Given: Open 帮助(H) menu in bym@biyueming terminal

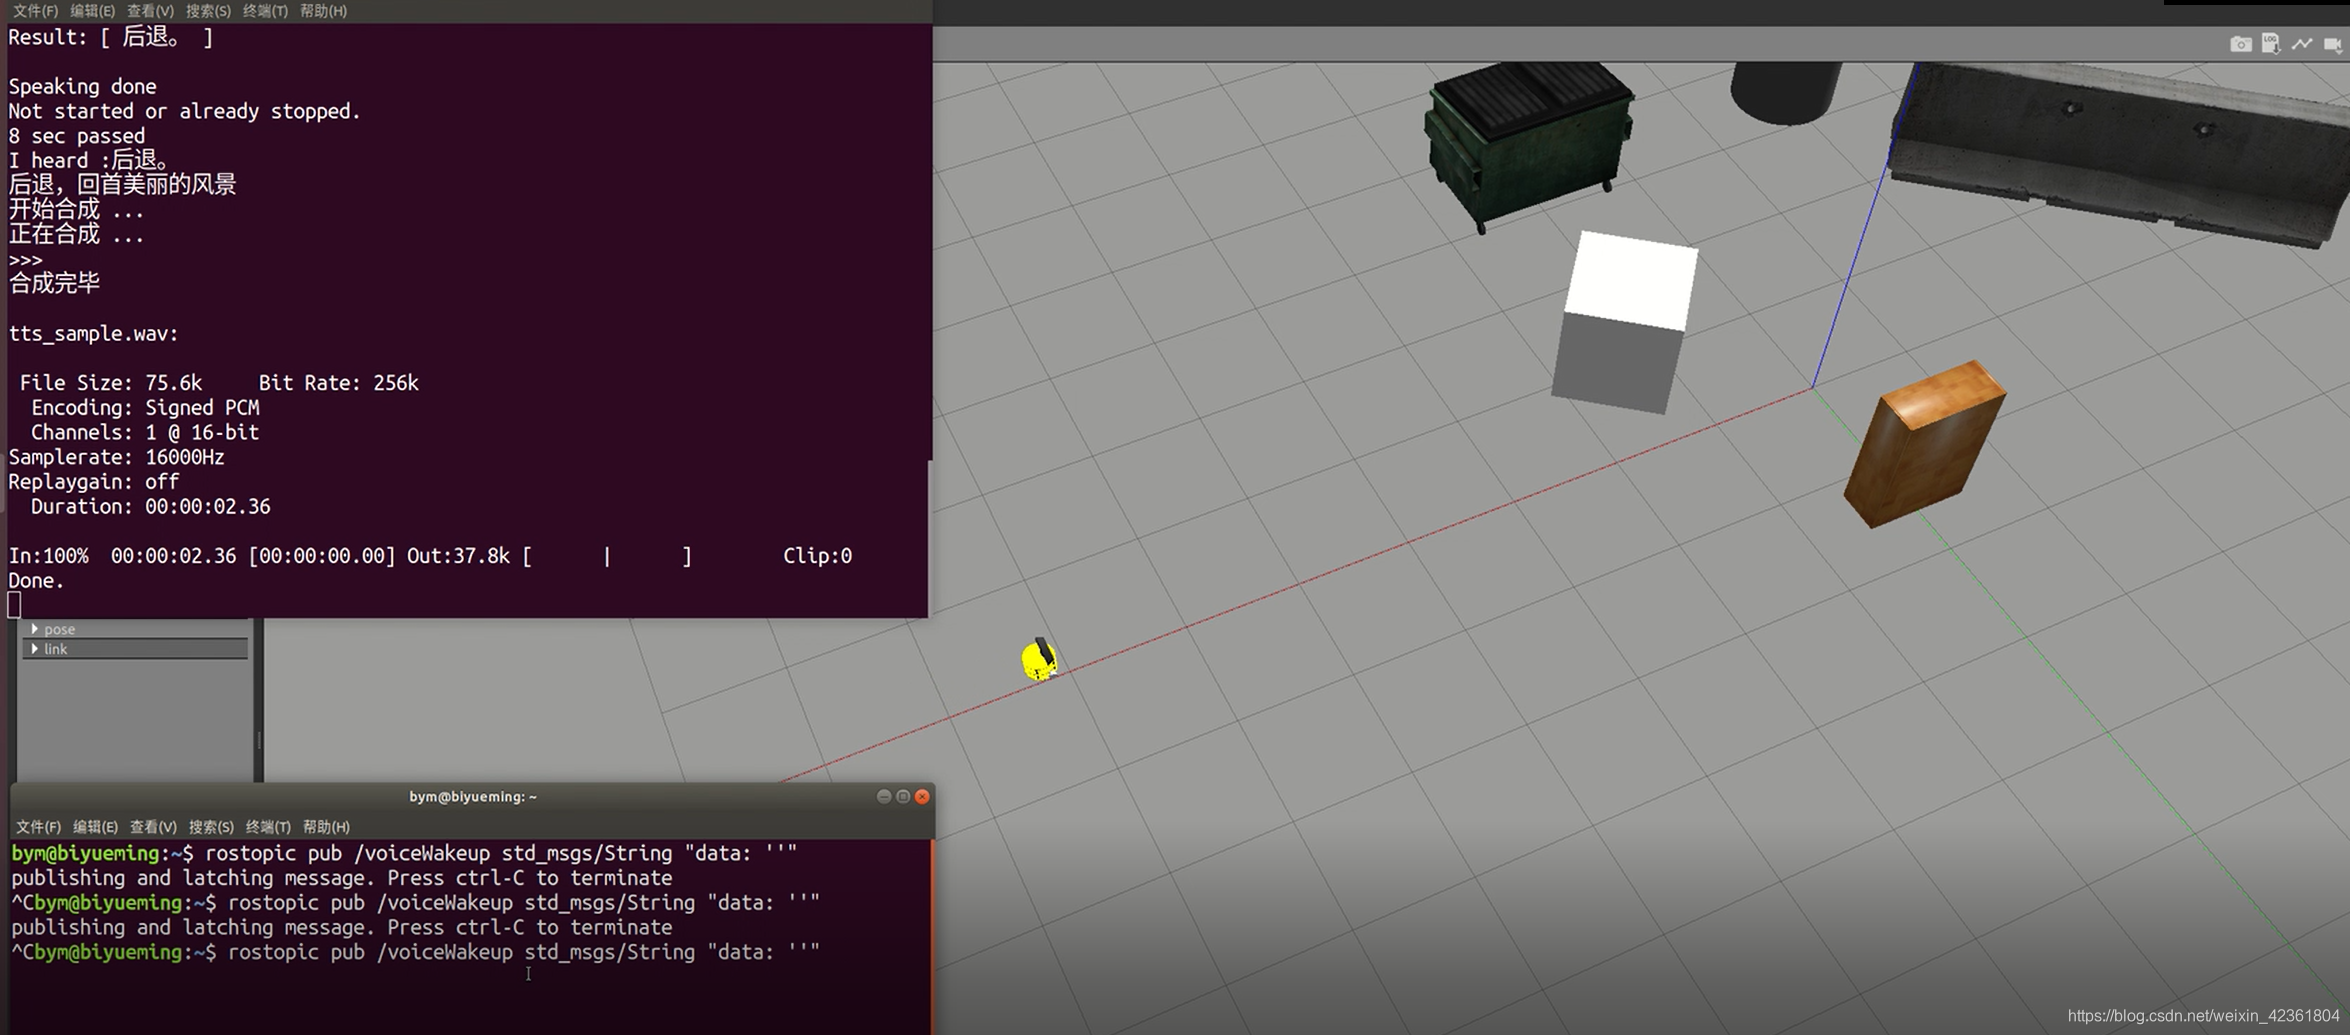Looking at the screenshot, I should 326,827.
